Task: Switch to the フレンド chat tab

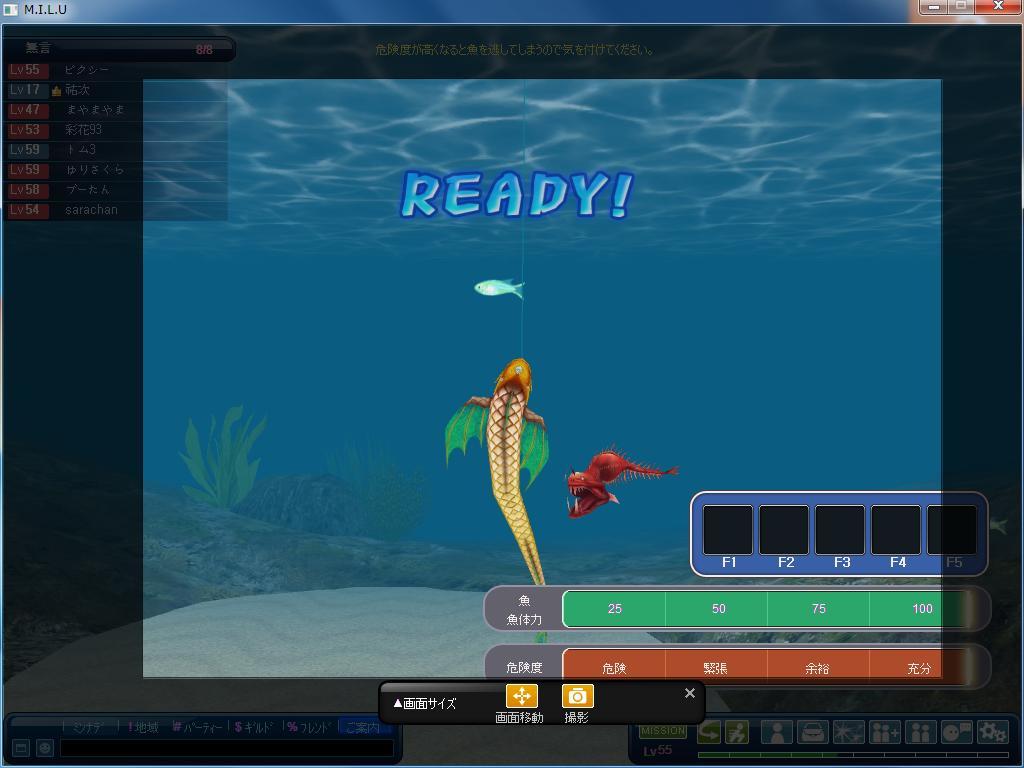Action: (309, 727)
